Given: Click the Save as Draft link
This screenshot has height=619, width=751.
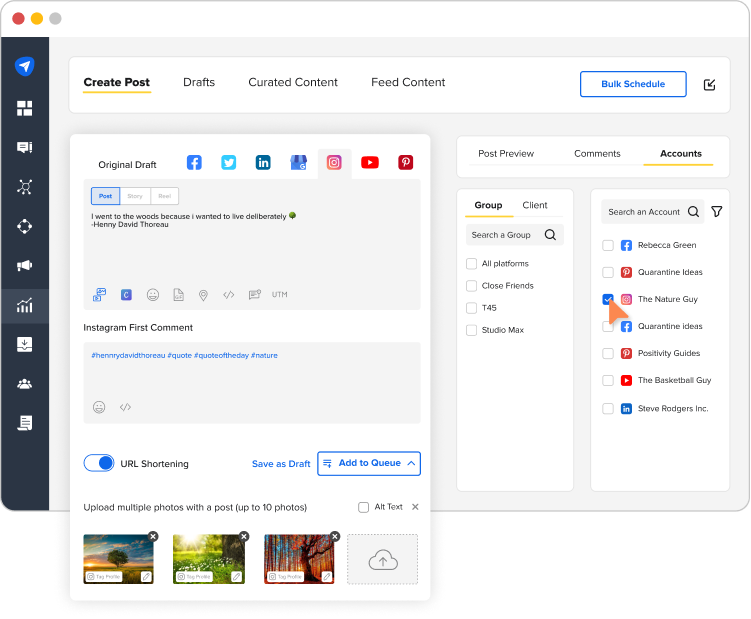Looking at the screenshot, I should tap(281, 464).
